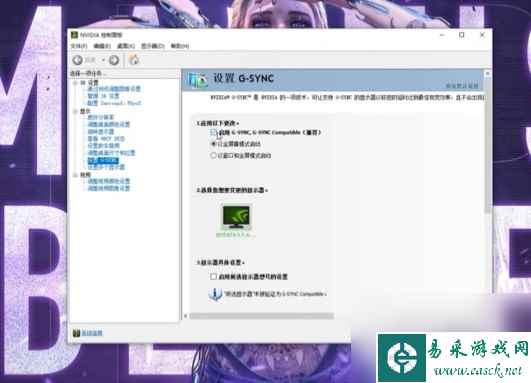531x383 pixels.
Task: Go to the Home page icon
Action: click(134, 60)
